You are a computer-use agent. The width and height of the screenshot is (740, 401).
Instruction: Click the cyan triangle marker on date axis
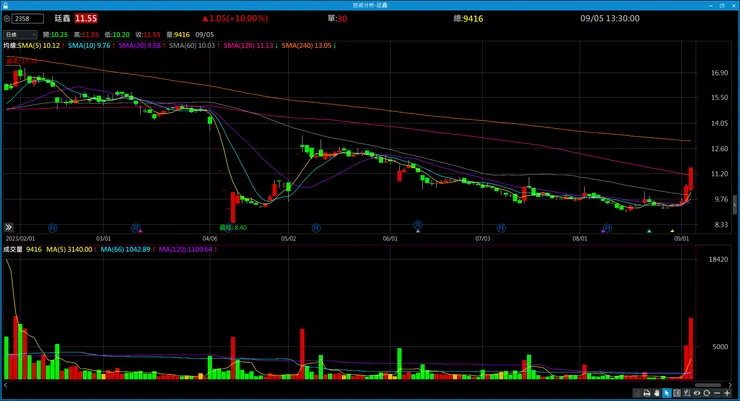pyautogui.click(x=649, y=231)
